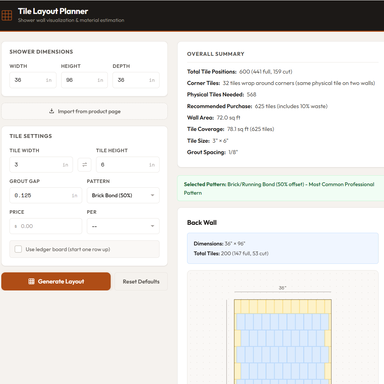The width and height of the screenshot is (384, 384).
Task: Click the Tile Settings heading
Action: click(x=31, y=136)
